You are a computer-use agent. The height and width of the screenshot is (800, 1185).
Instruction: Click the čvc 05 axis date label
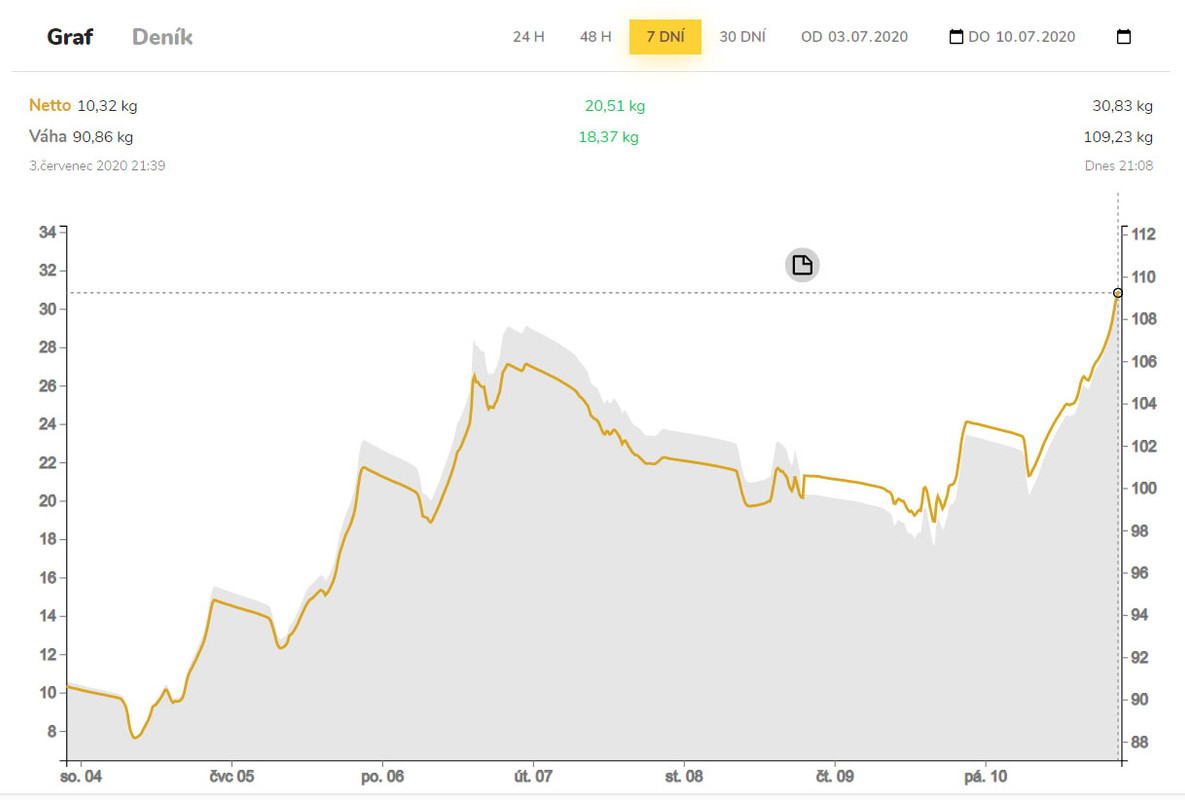point(232,777)
